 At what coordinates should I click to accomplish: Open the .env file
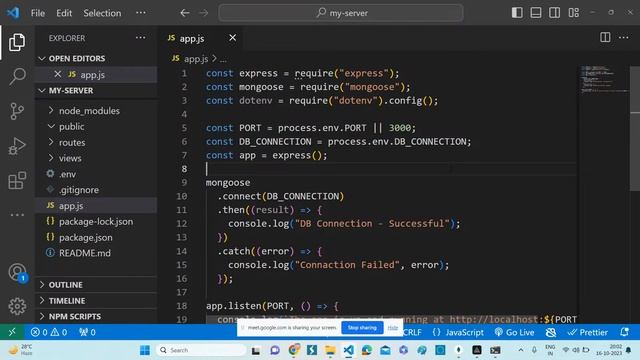click(x=96, y=174)
